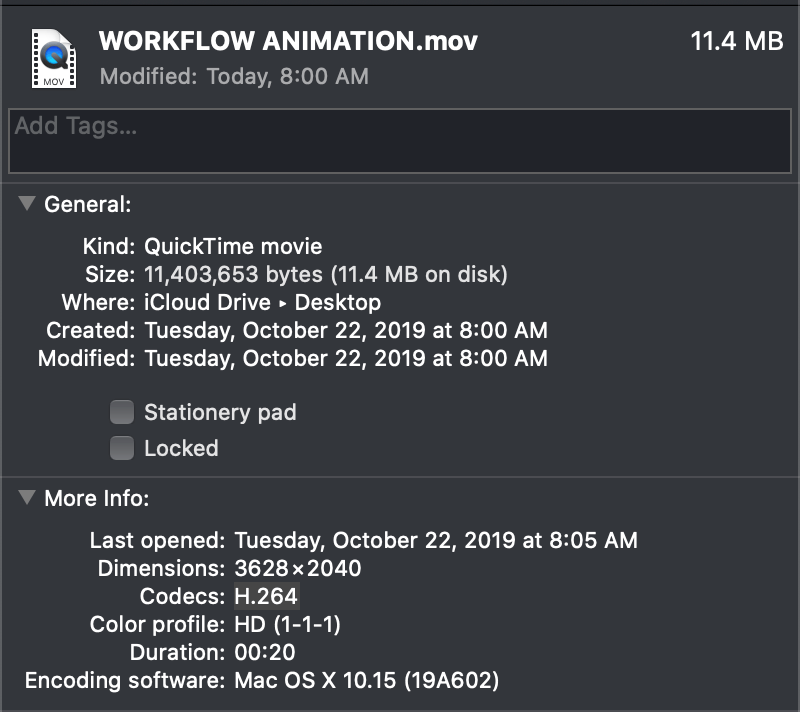Collapse the General section triangle

(x=27, y=204)
